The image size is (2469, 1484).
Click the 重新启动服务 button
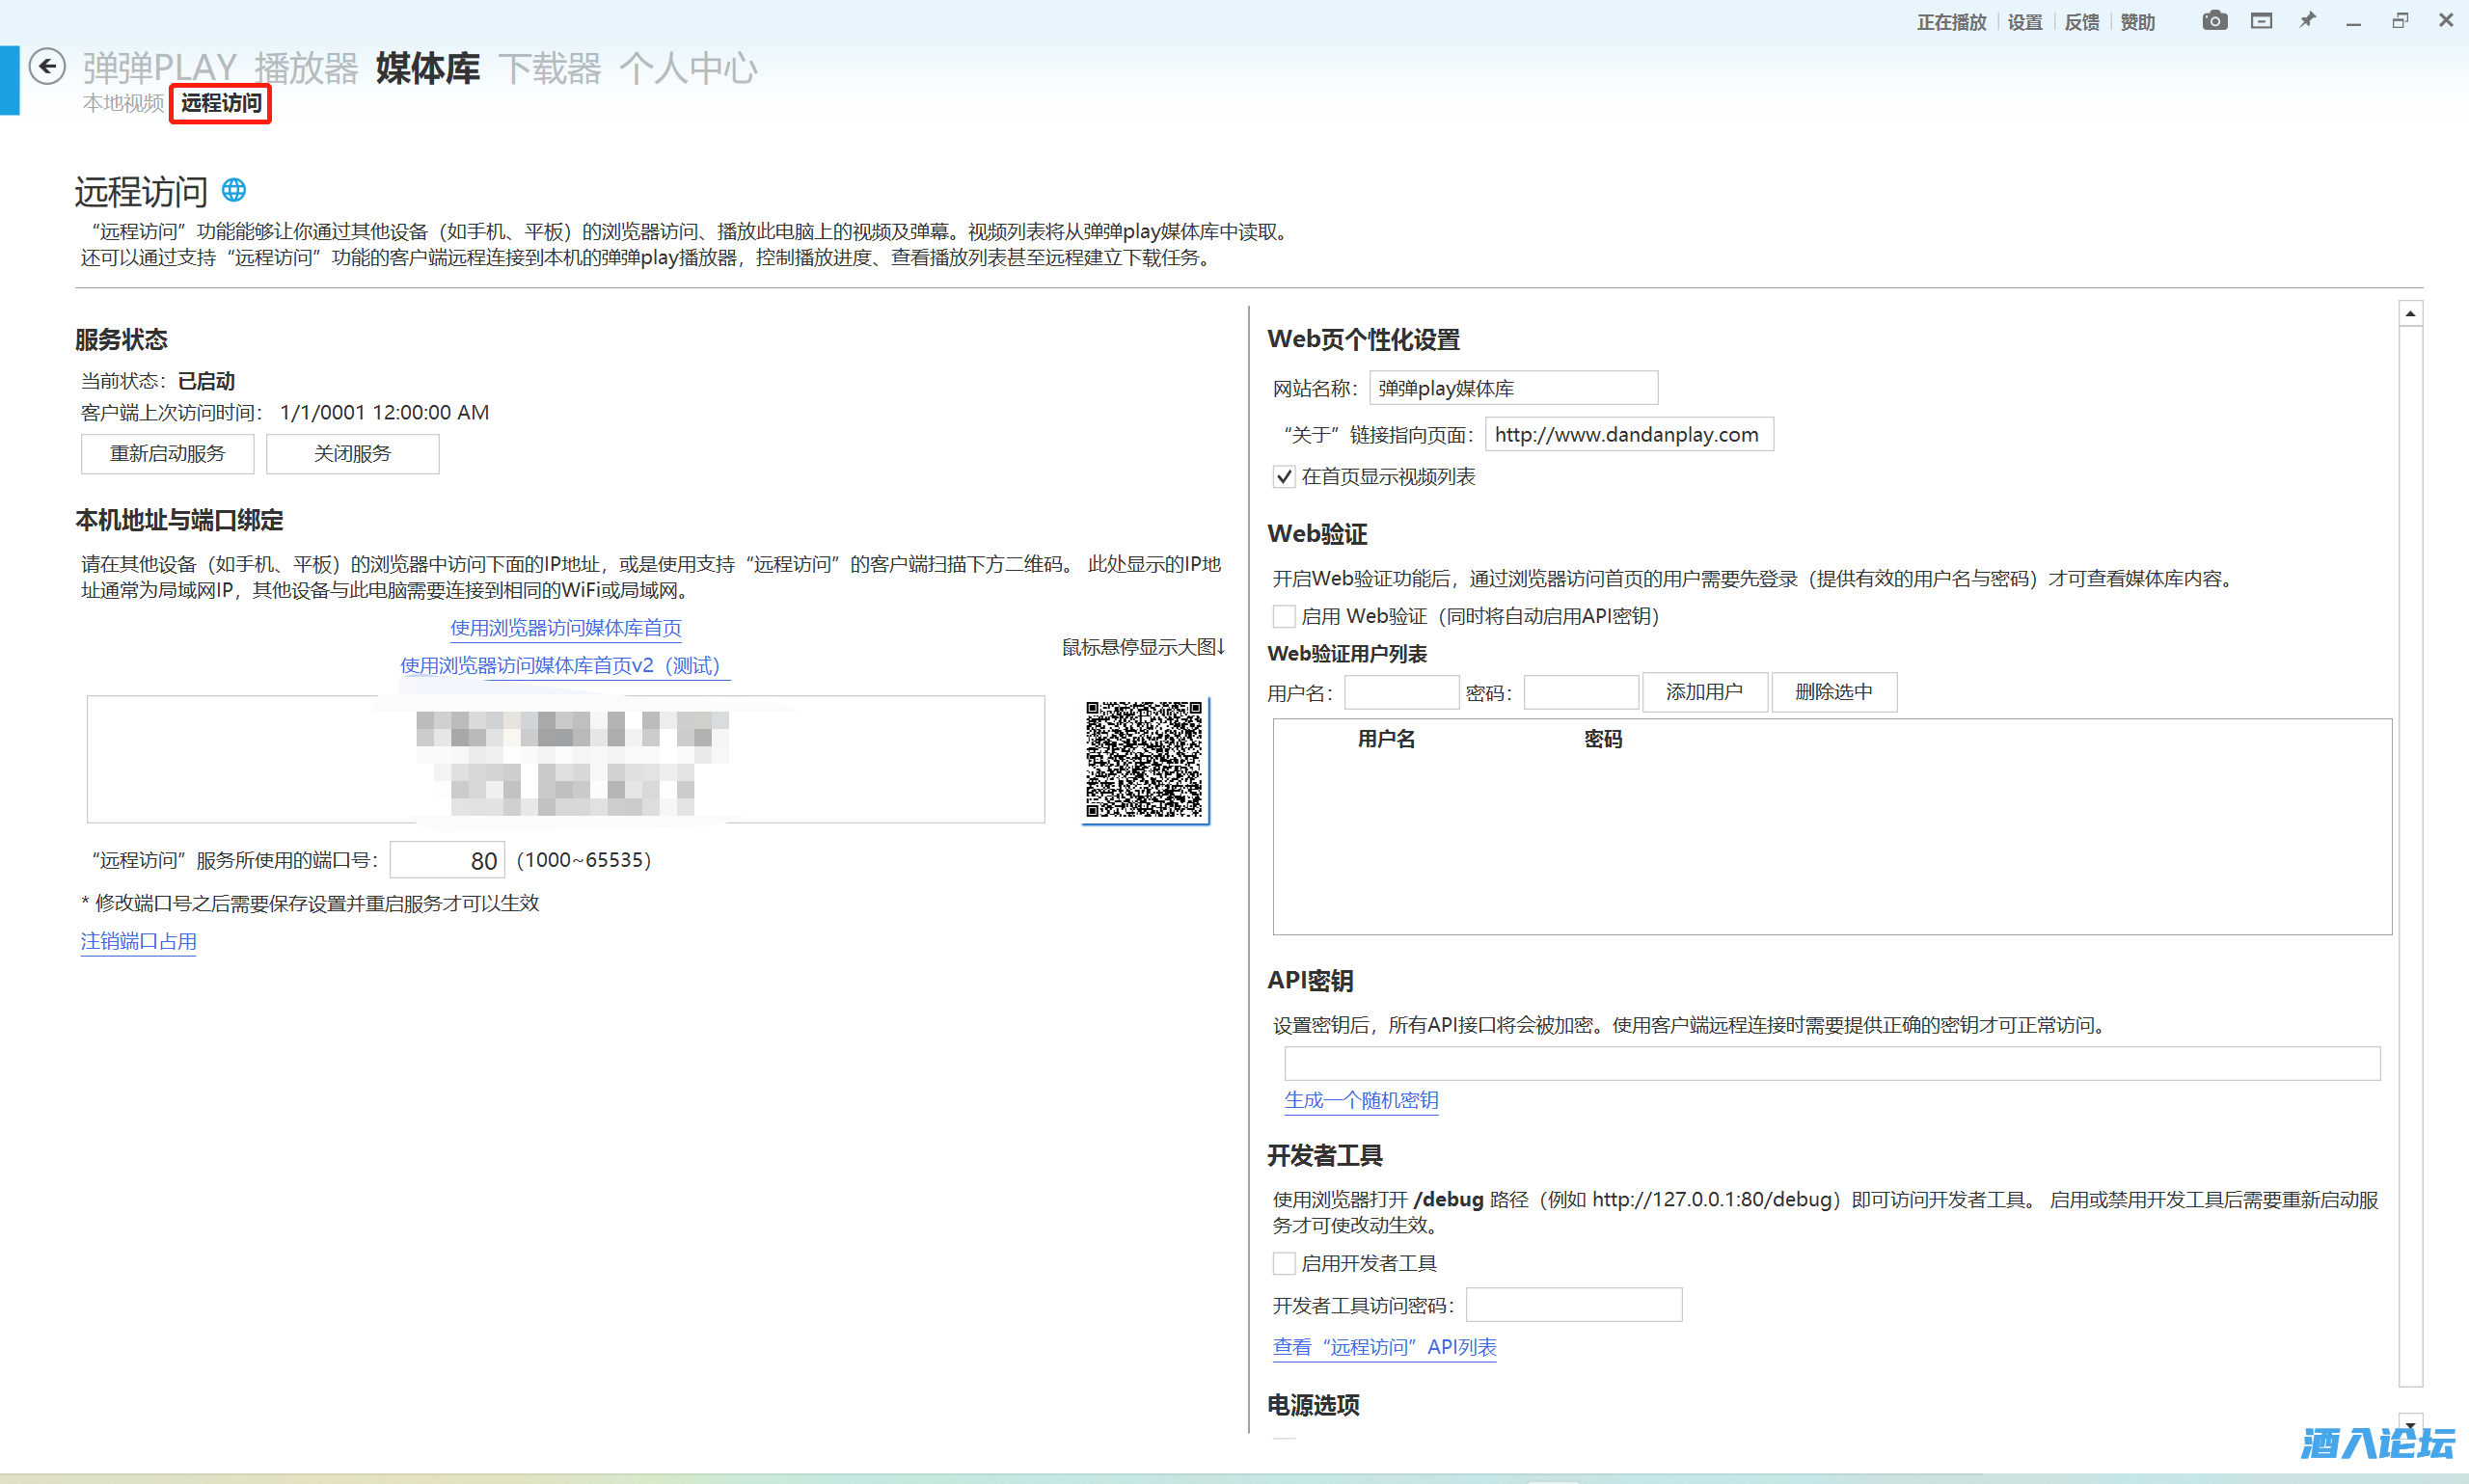click(x=167, y=454)
